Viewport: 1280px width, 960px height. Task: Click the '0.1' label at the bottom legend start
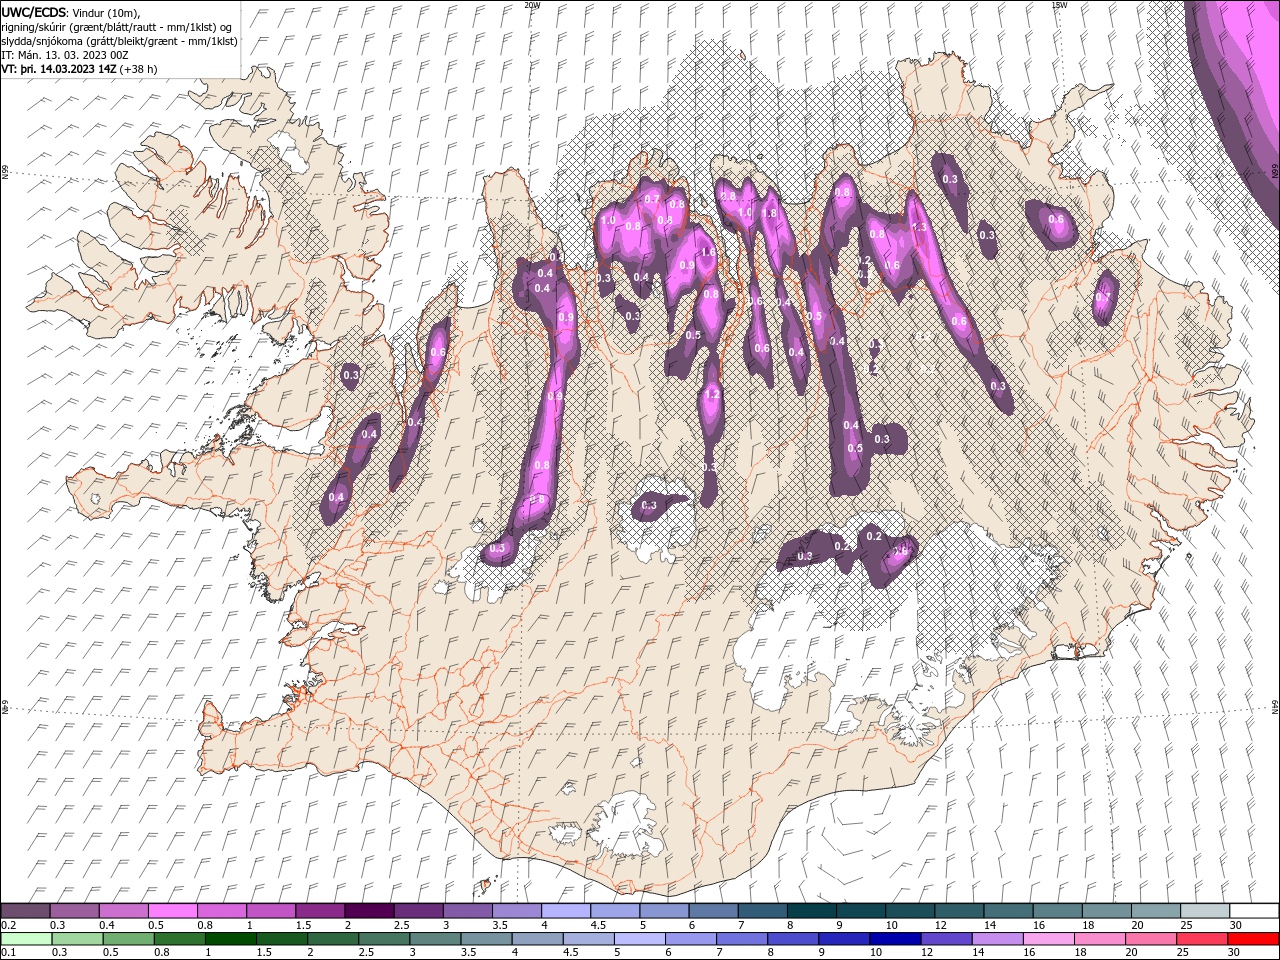8,953
